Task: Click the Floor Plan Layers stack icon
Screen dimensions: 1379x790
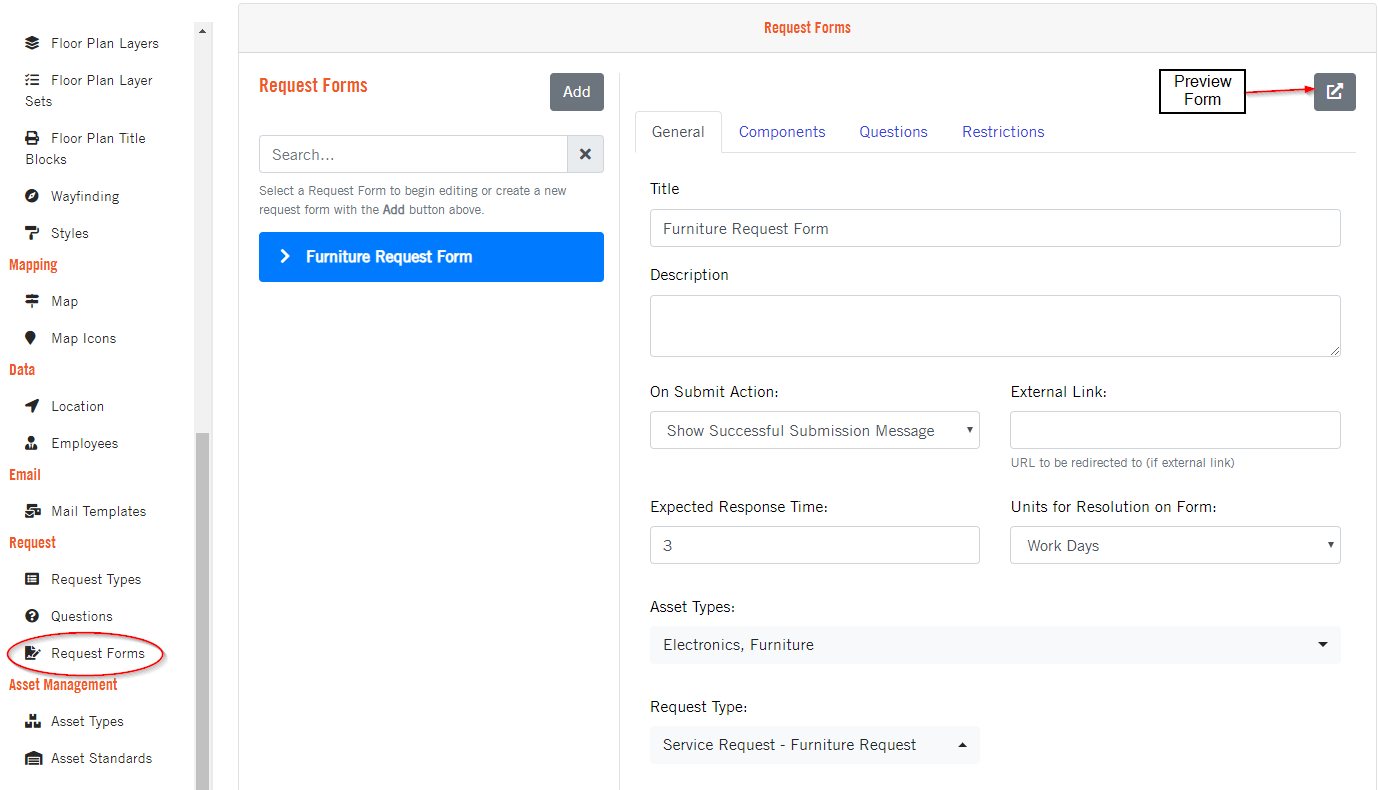Action: [x=33, y=43]
